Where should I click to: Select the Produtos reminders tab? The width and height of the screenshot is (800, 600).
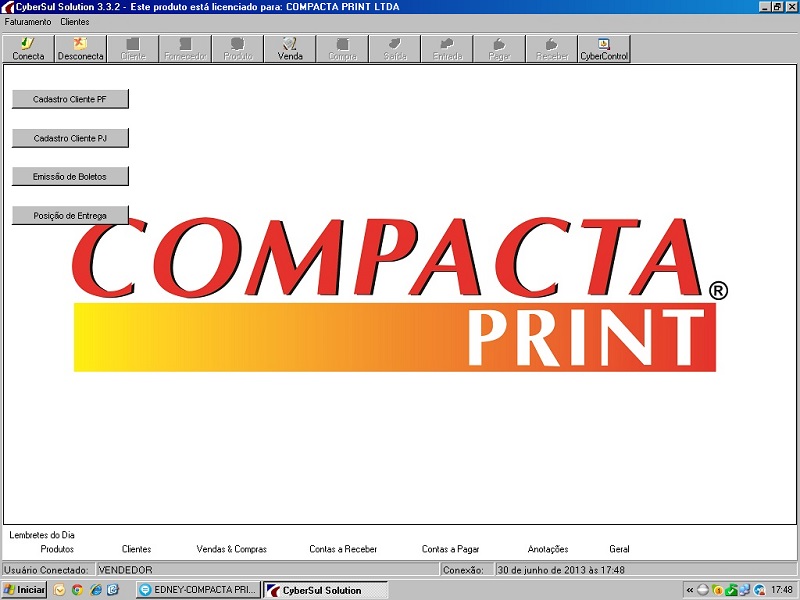coord(57,549)
